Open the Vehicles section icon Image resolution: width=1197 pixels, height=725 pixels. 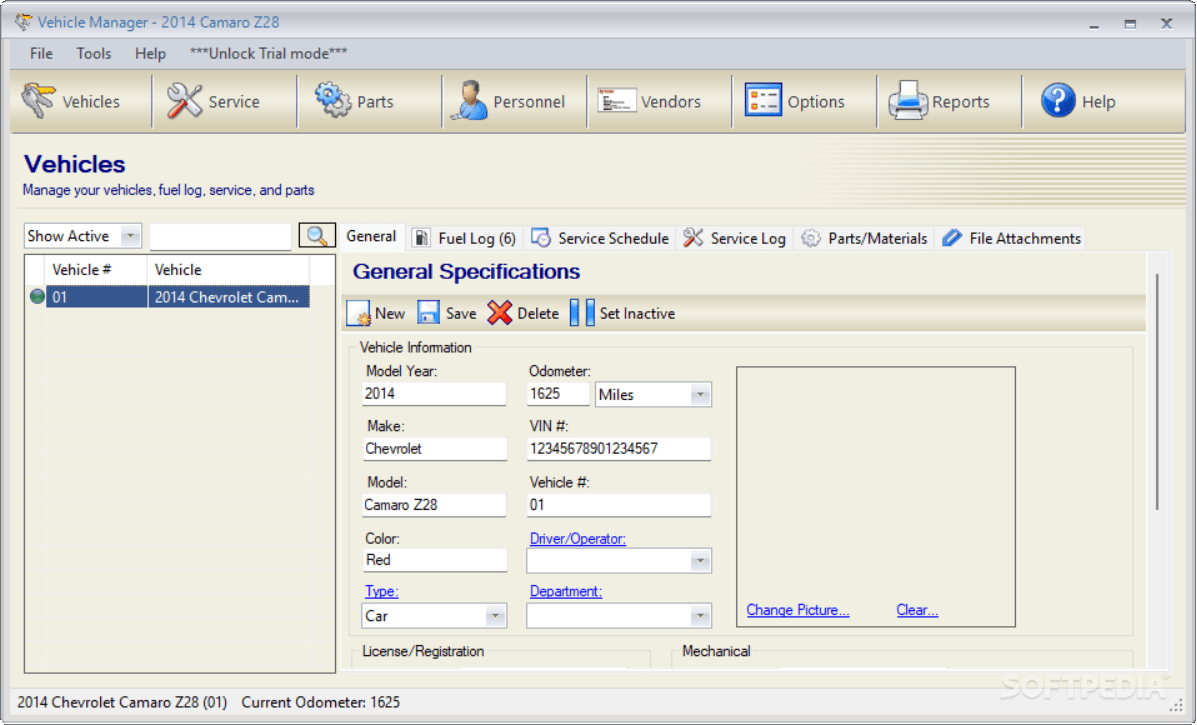coord(39,101)
